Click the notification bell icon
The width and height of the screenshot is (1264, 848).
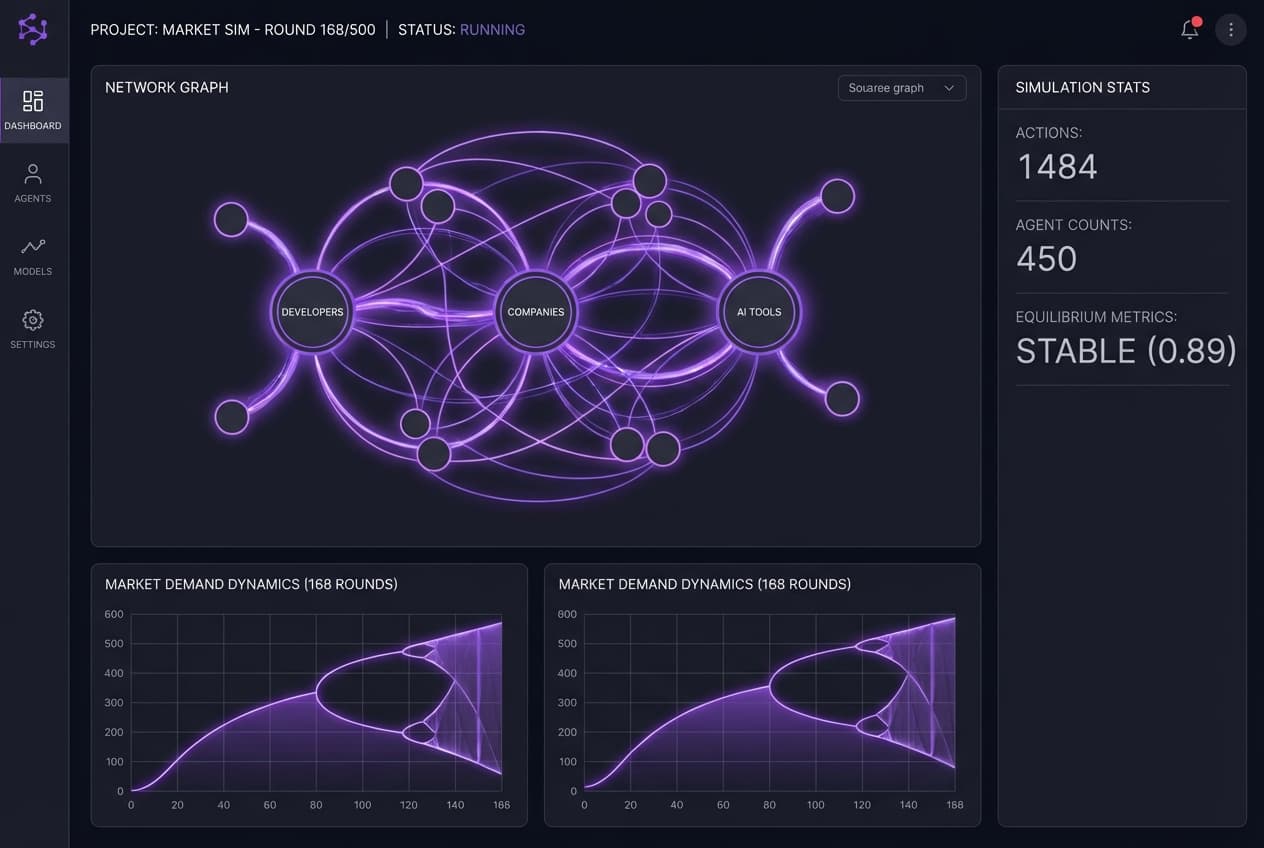1189,30
